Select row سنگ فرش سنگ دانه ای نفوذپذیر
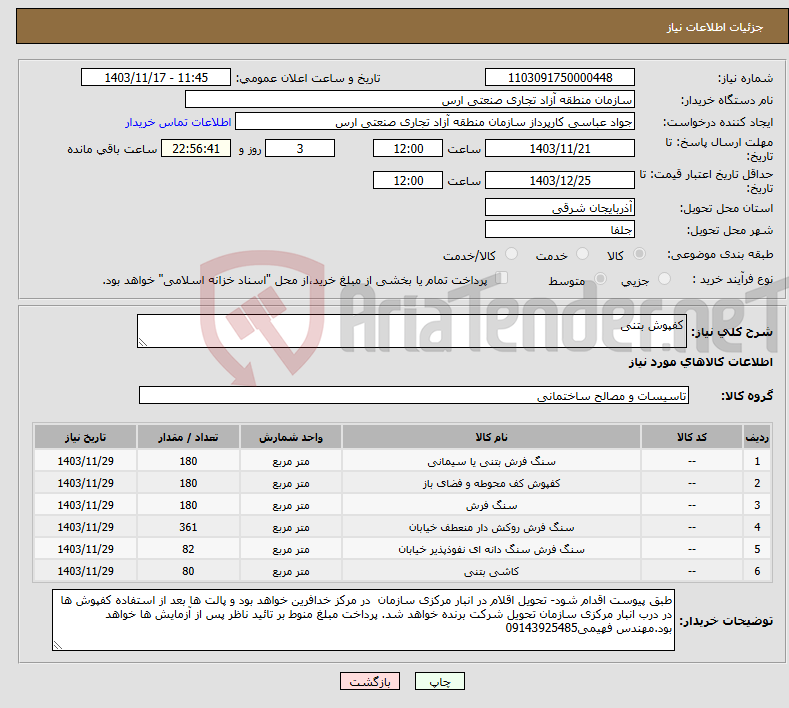Image resolution: width=789 pixels, height=708 pixels. [x=403, y=549]
